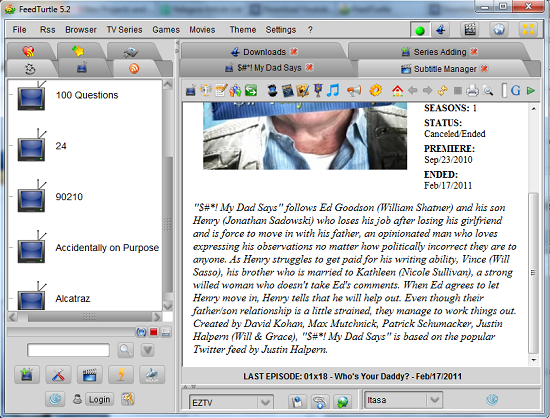Click the series search input field

tap(68, 350)
